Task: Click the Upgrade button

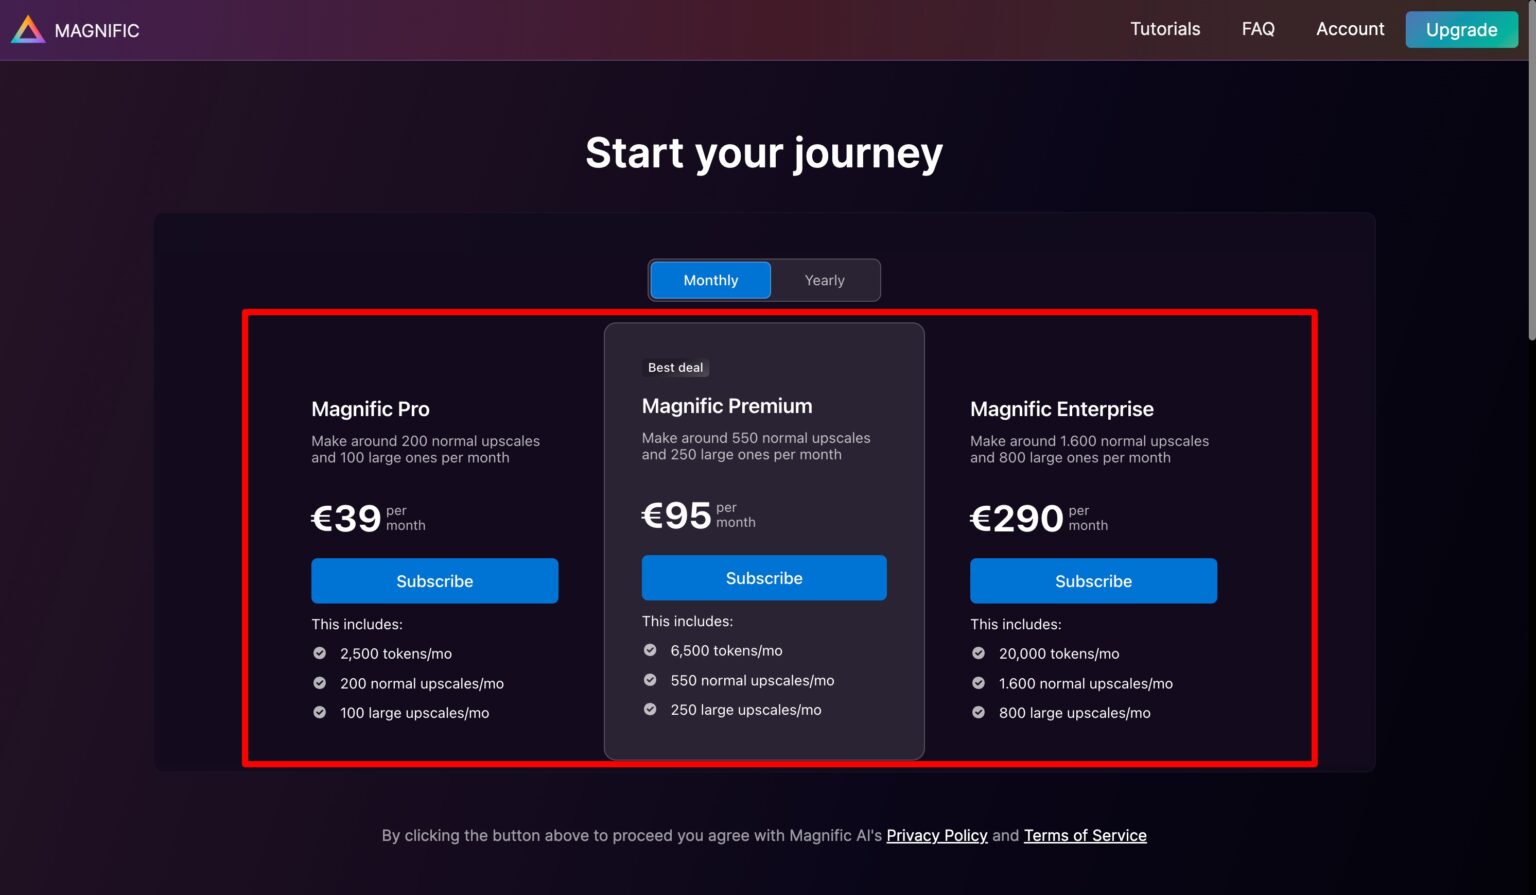Action: click(1461, 29)
